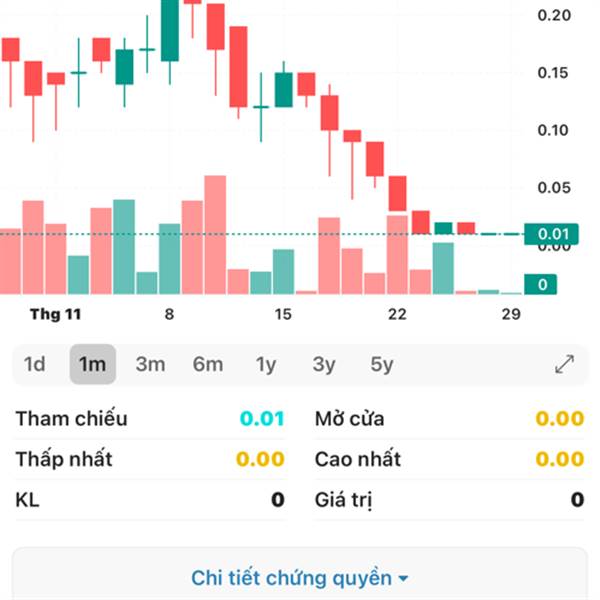Tap the 22 date marker on axis
The height and width of the screenshot is (600, 600).
(397, 314)
